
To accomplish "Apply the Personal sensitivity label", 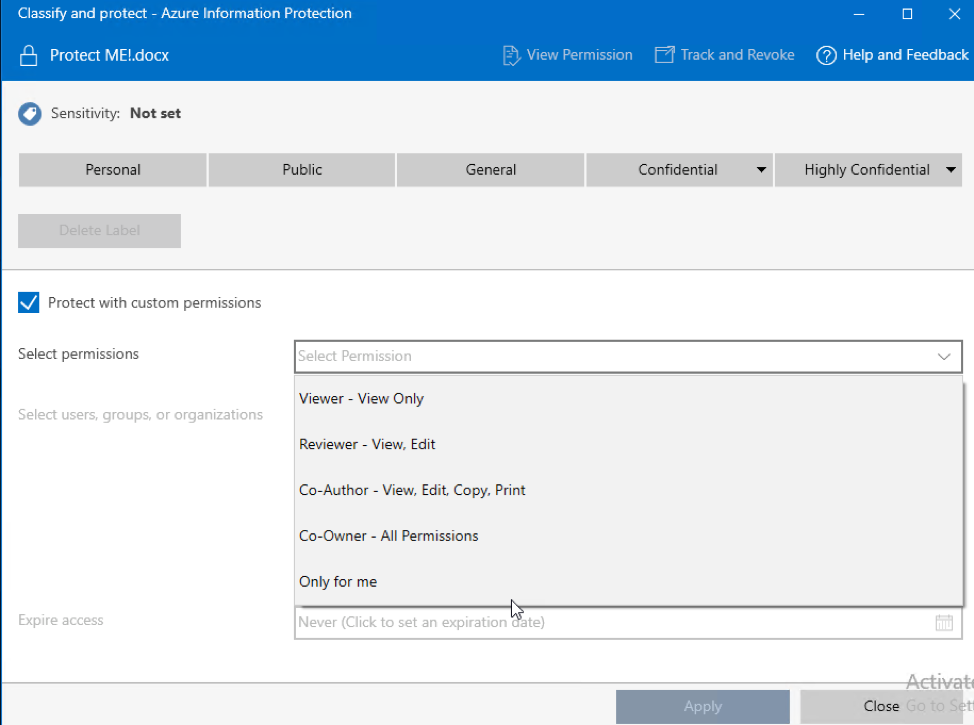I will (x=112, y=170).
